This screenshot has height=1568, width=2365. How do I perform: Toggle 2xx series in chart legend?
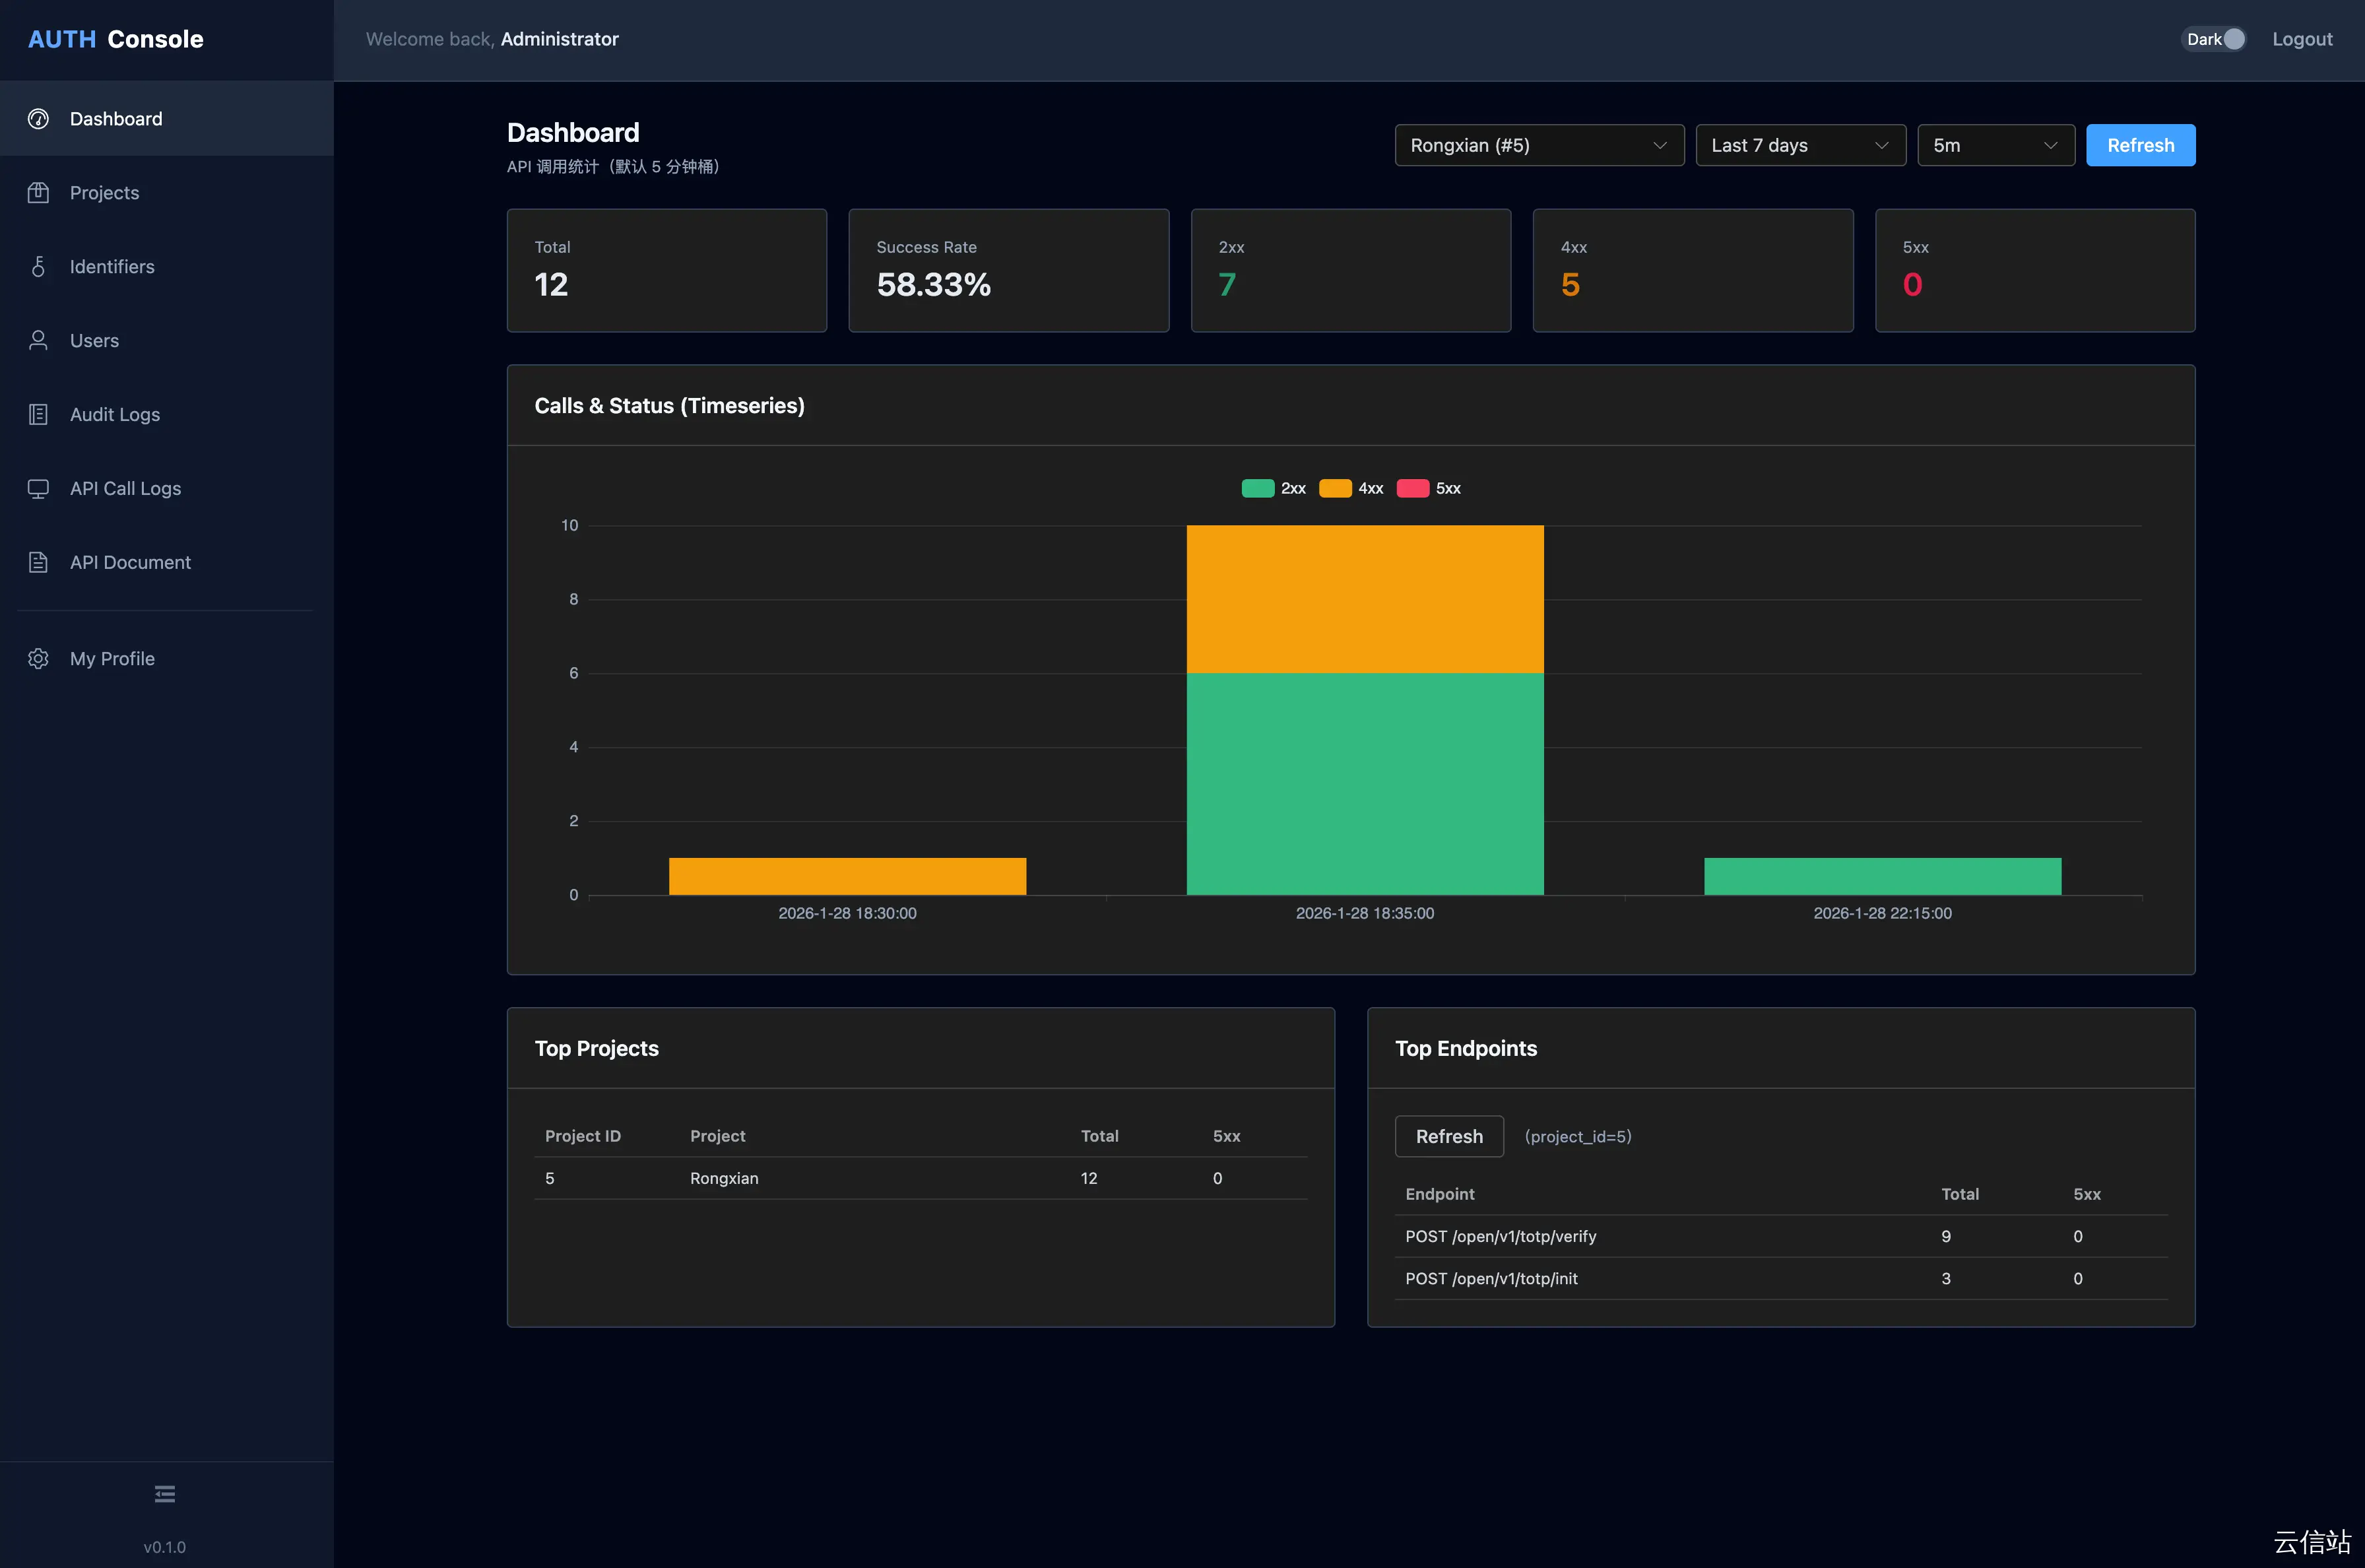click(1273, 489)
